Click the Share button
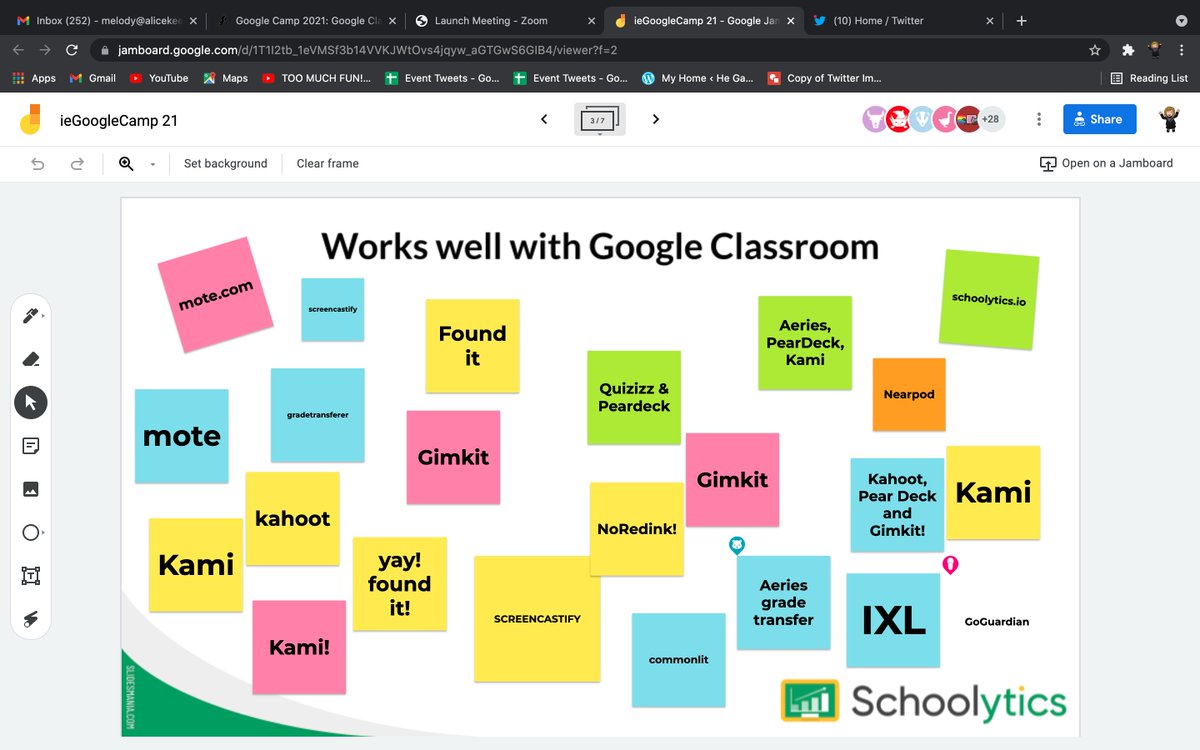 click(x=1099, y=119)
